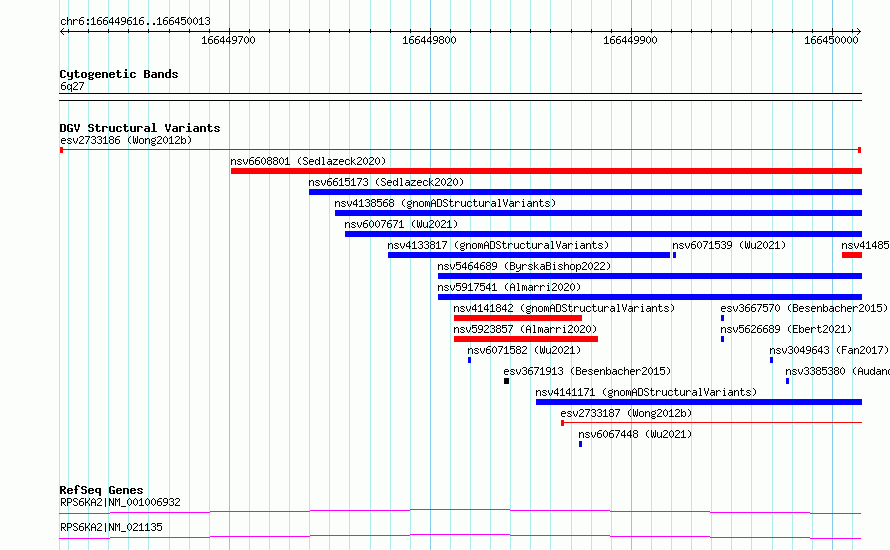Select the 6q27 band label
Screen dimensions: 890x550
pyautogui.click(x=72, y=86)
